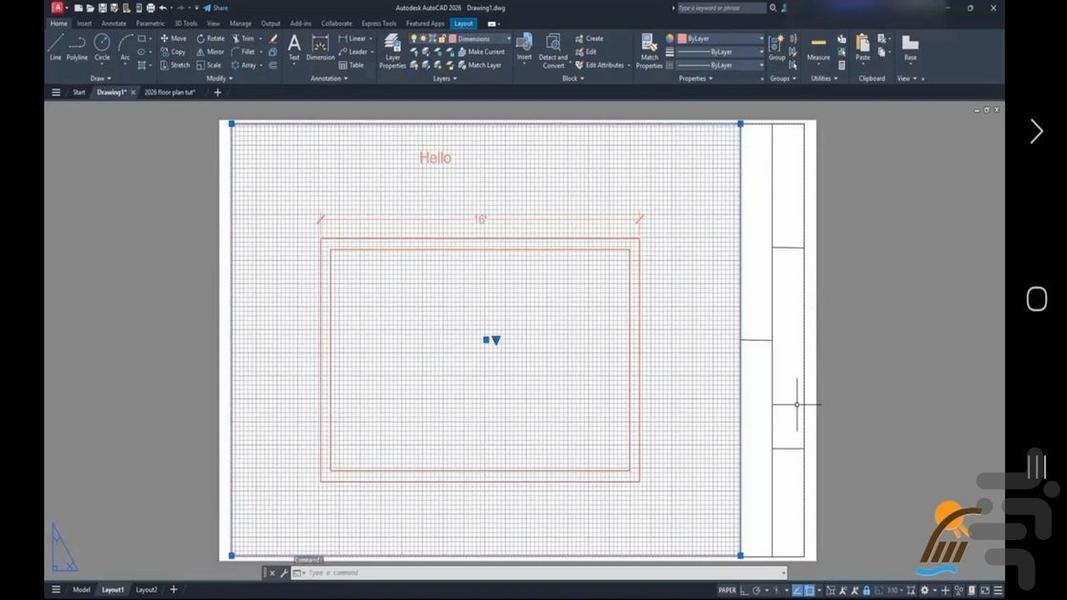Activate the Text annotation tool
Image resolution: width=1067 pixels, height=600 pixels.
294,46
